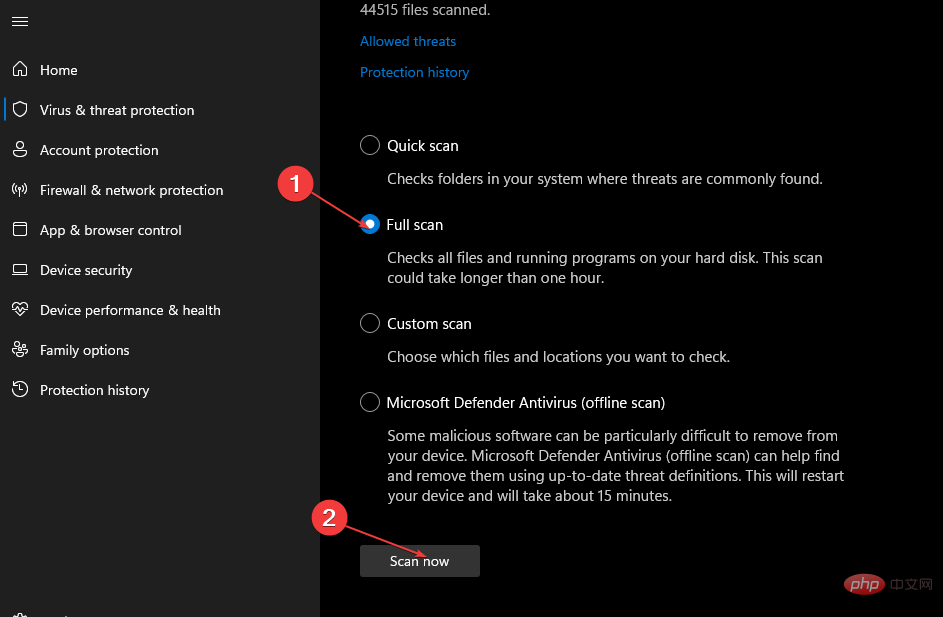Open the Allowed threats link

click(408, 41)
